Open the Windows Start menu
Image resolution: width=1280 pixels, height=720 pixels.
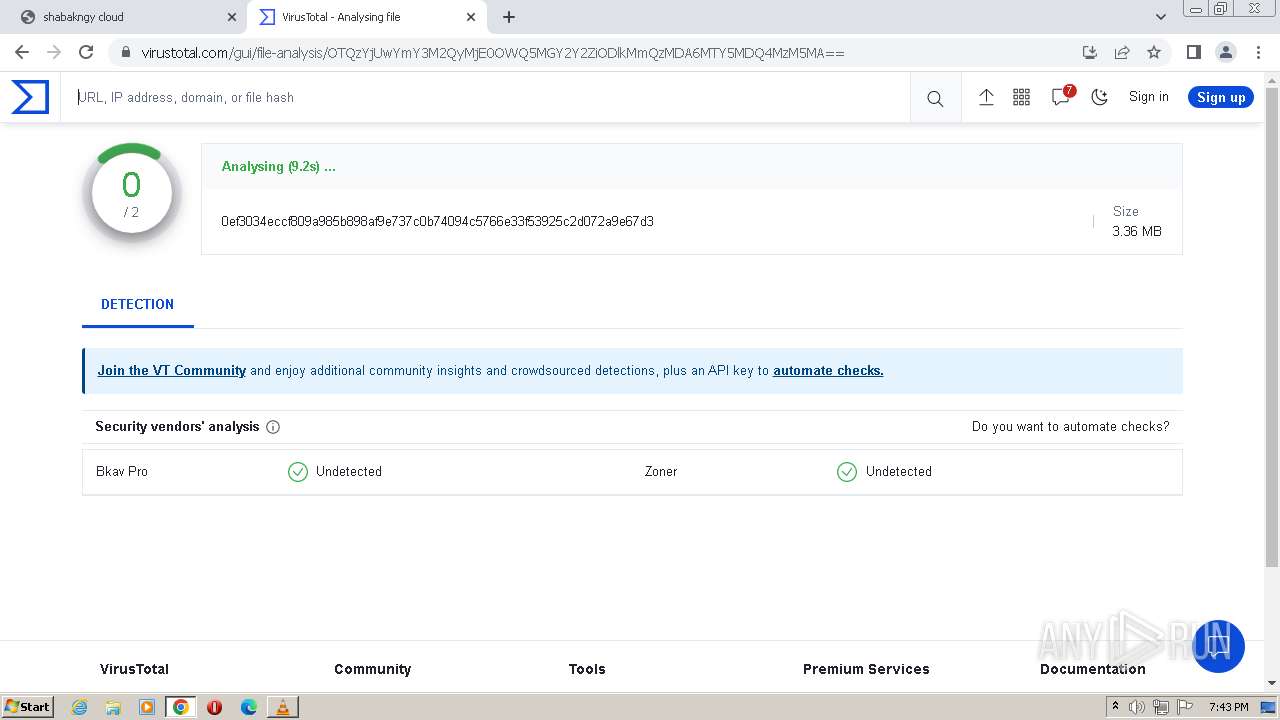[27, 706]
